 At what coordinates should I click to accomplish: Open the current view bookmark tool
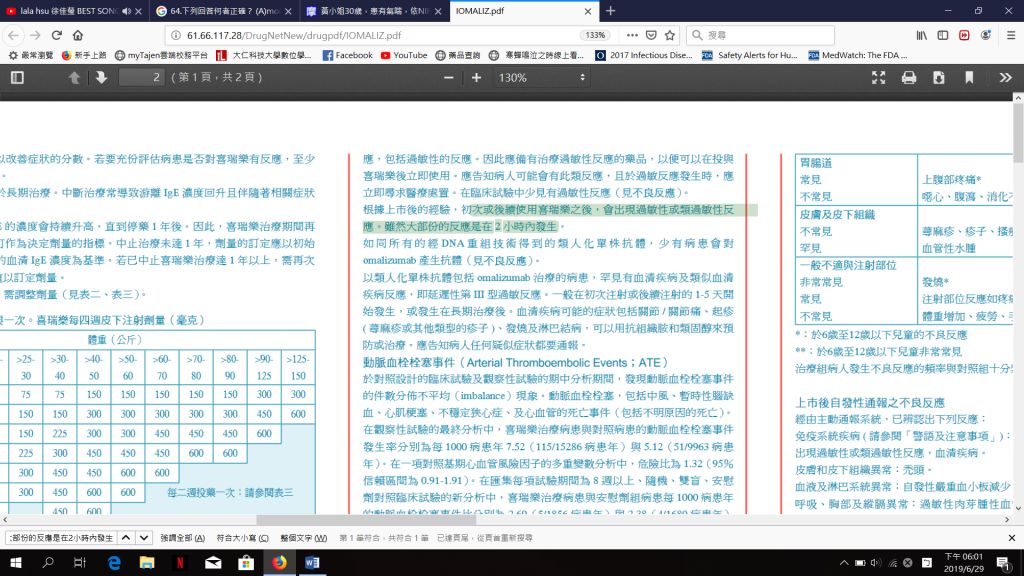pos(968,77)
